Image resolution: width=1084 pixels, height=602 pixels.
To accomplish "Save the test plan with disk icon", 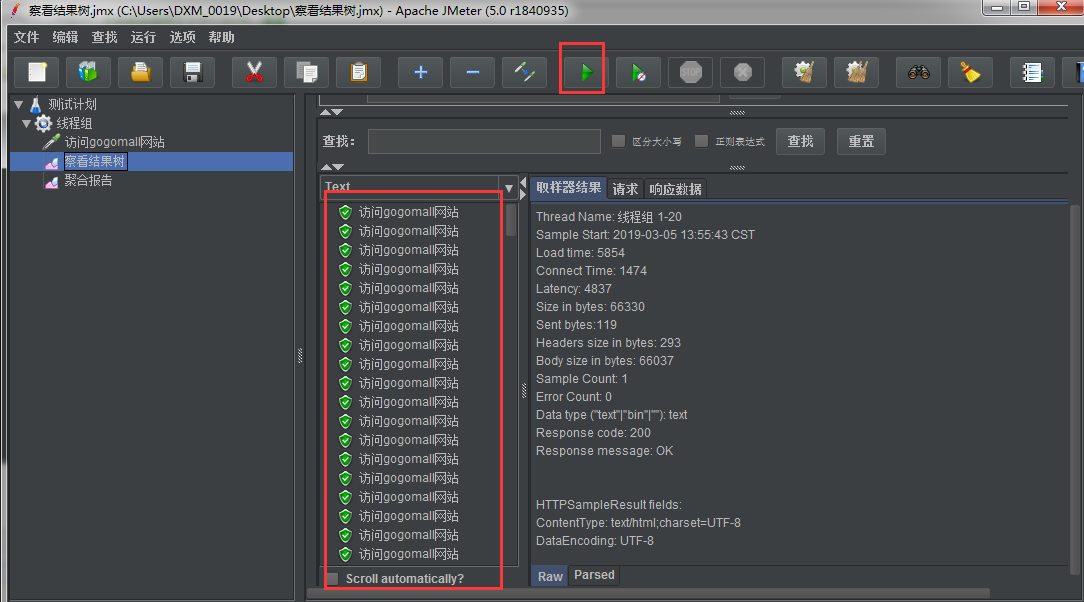I will point(192,72).
